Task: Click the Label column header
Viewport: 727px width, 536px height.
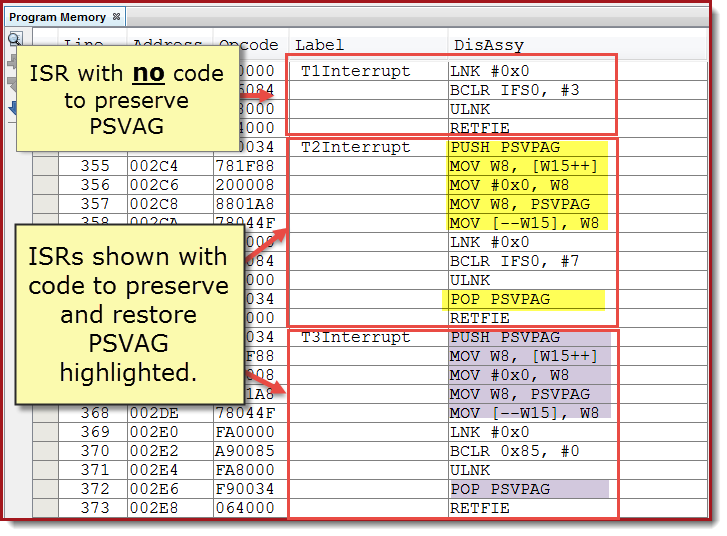Action: click(319, 45)
